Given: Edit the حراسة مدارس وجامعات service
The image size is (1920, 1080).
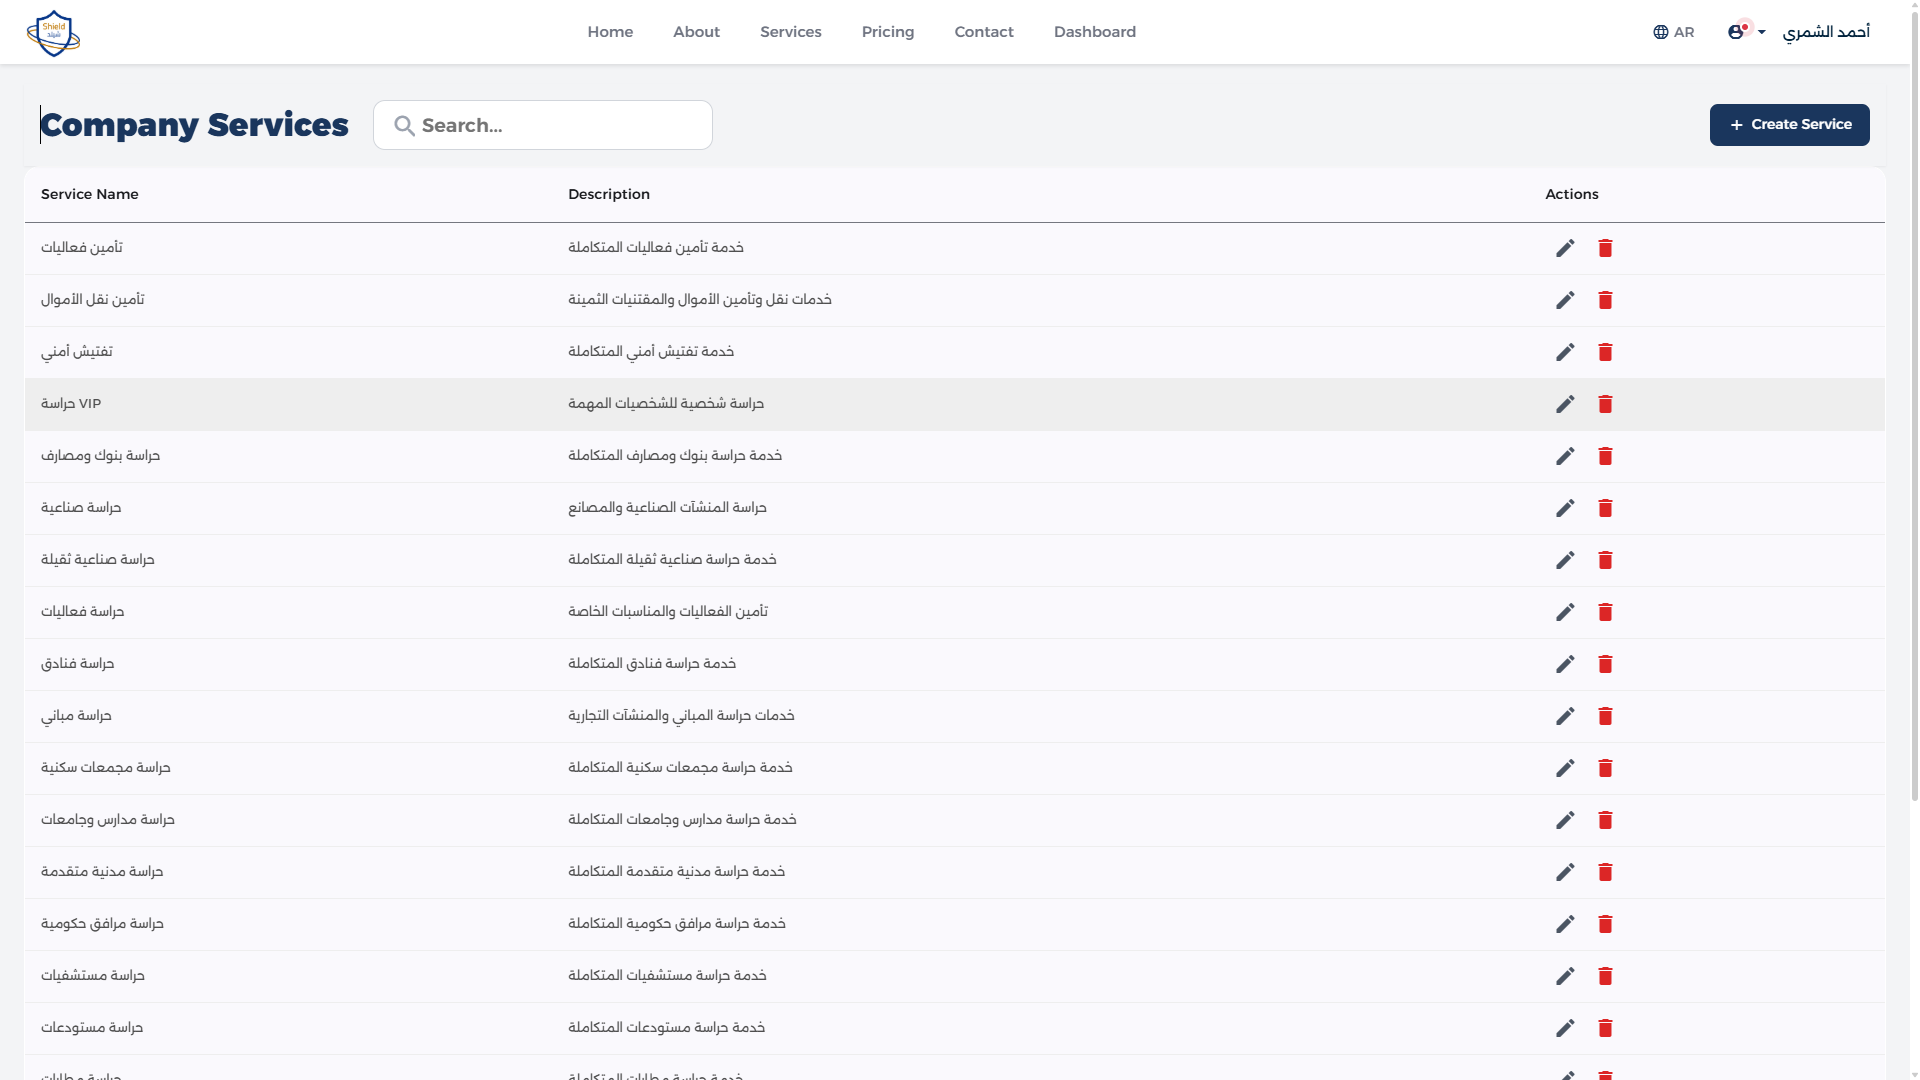Looking at the screenshot, I should [1565, 820].
